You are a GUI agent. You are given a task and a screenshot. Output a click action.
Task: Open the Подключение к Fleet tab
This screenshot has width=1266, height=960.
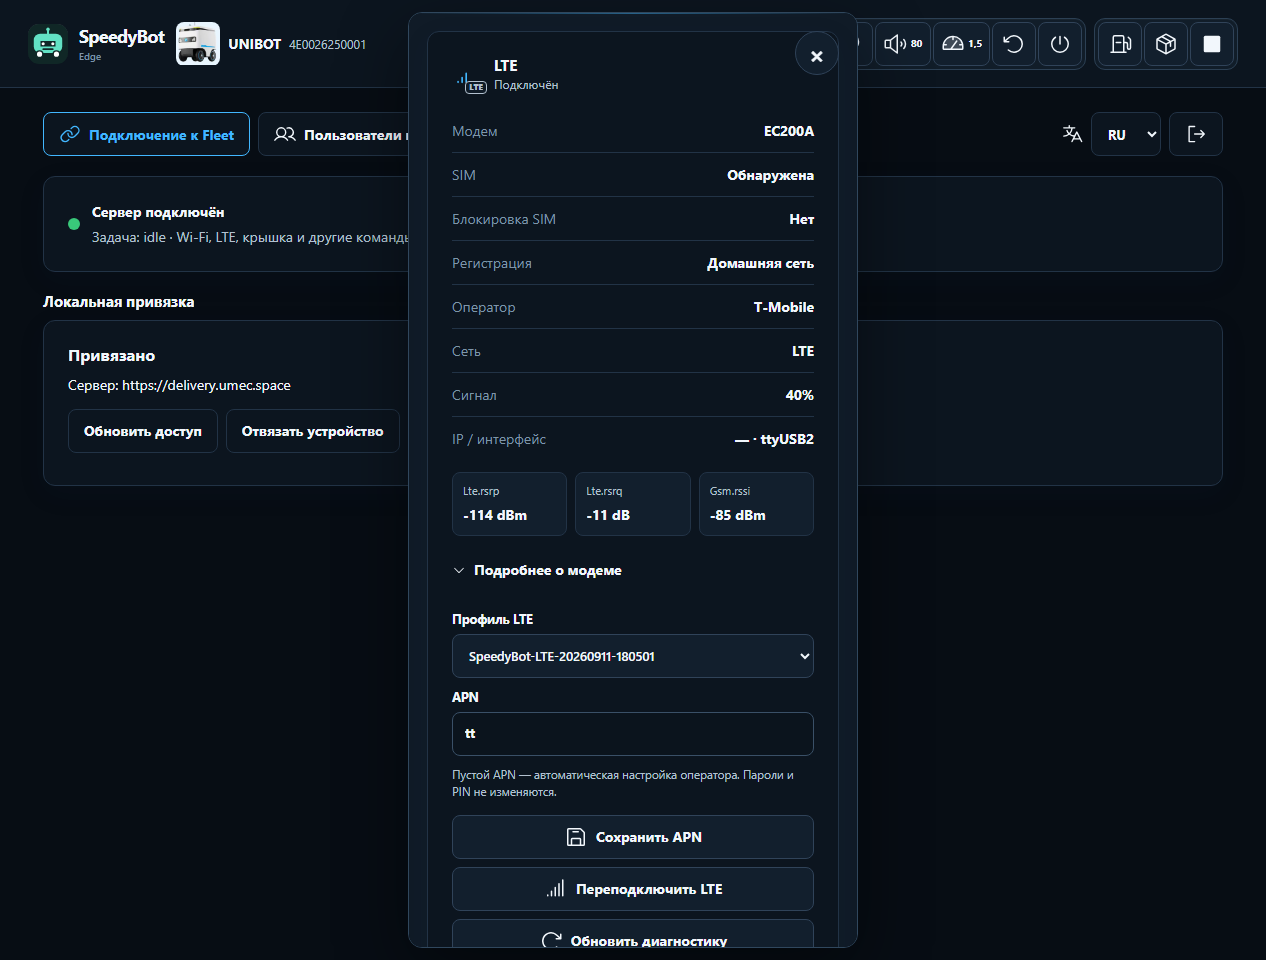146,134
